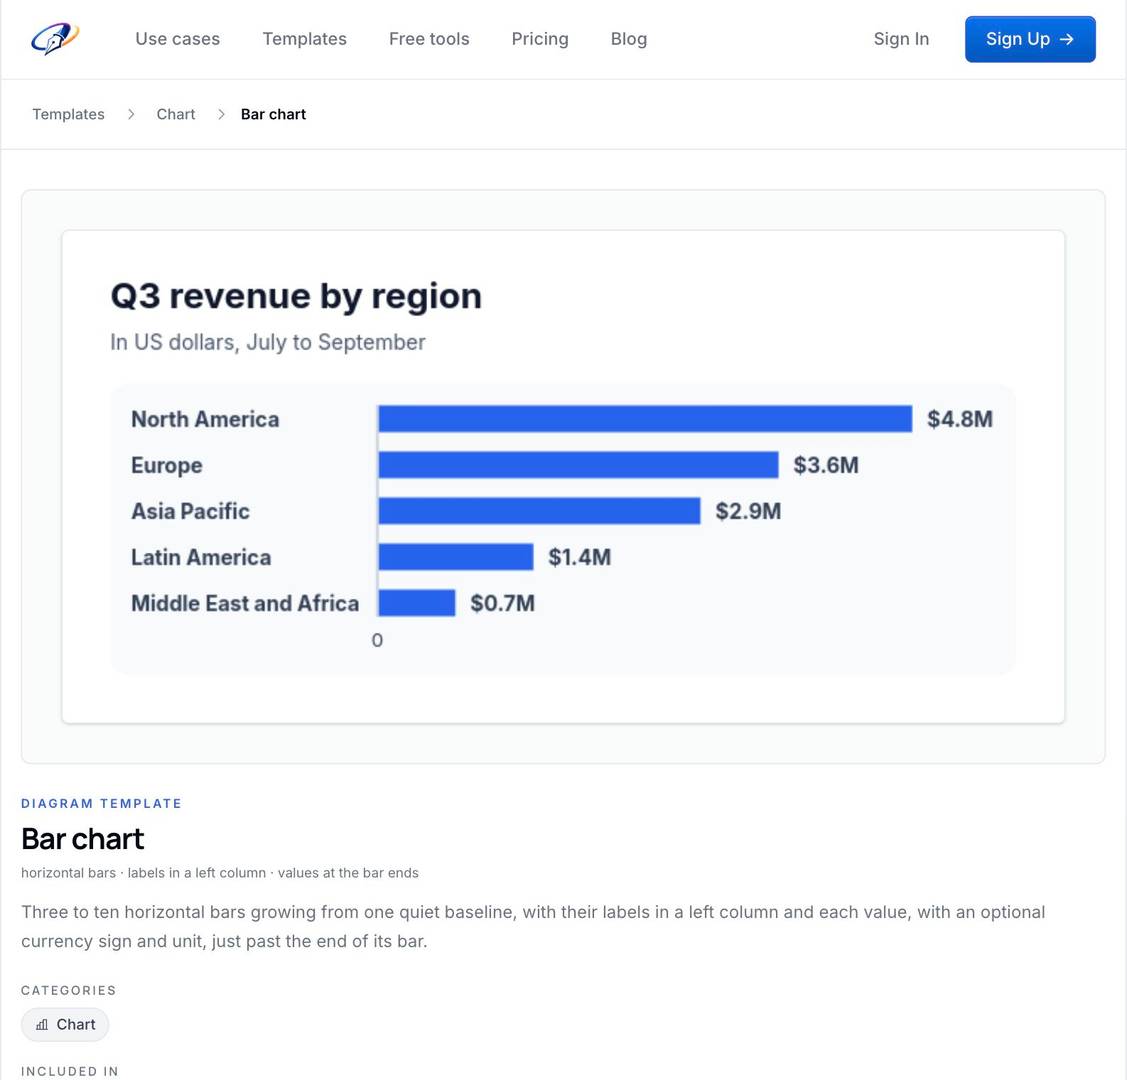Click the Europe bar in the chart
This screenshot has width=1127, height=1080.
pos(579,465)
